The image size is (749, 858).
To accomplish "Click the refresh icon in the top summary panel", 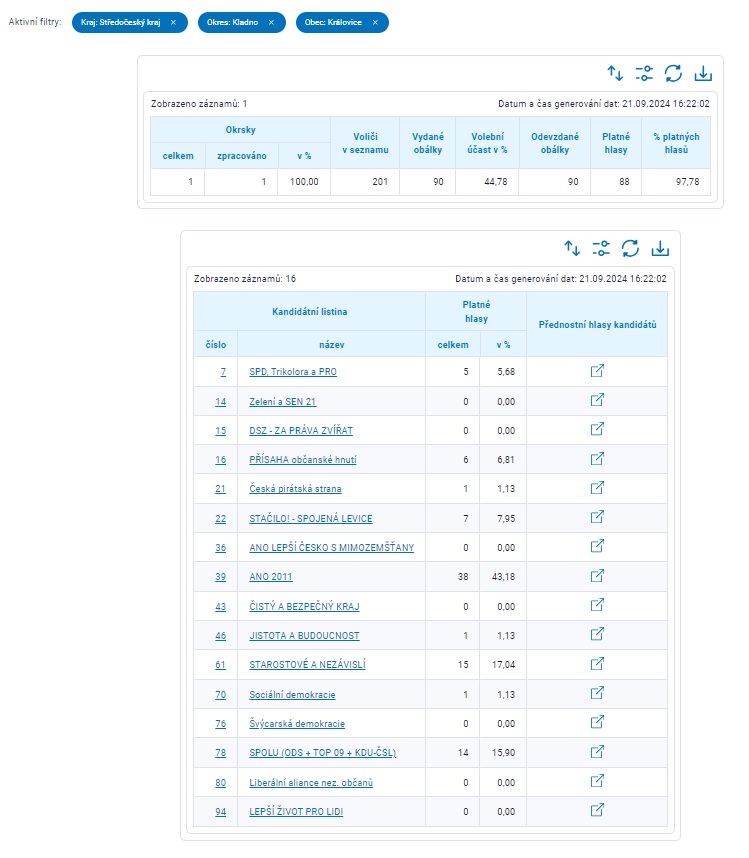I will [673, 73].
